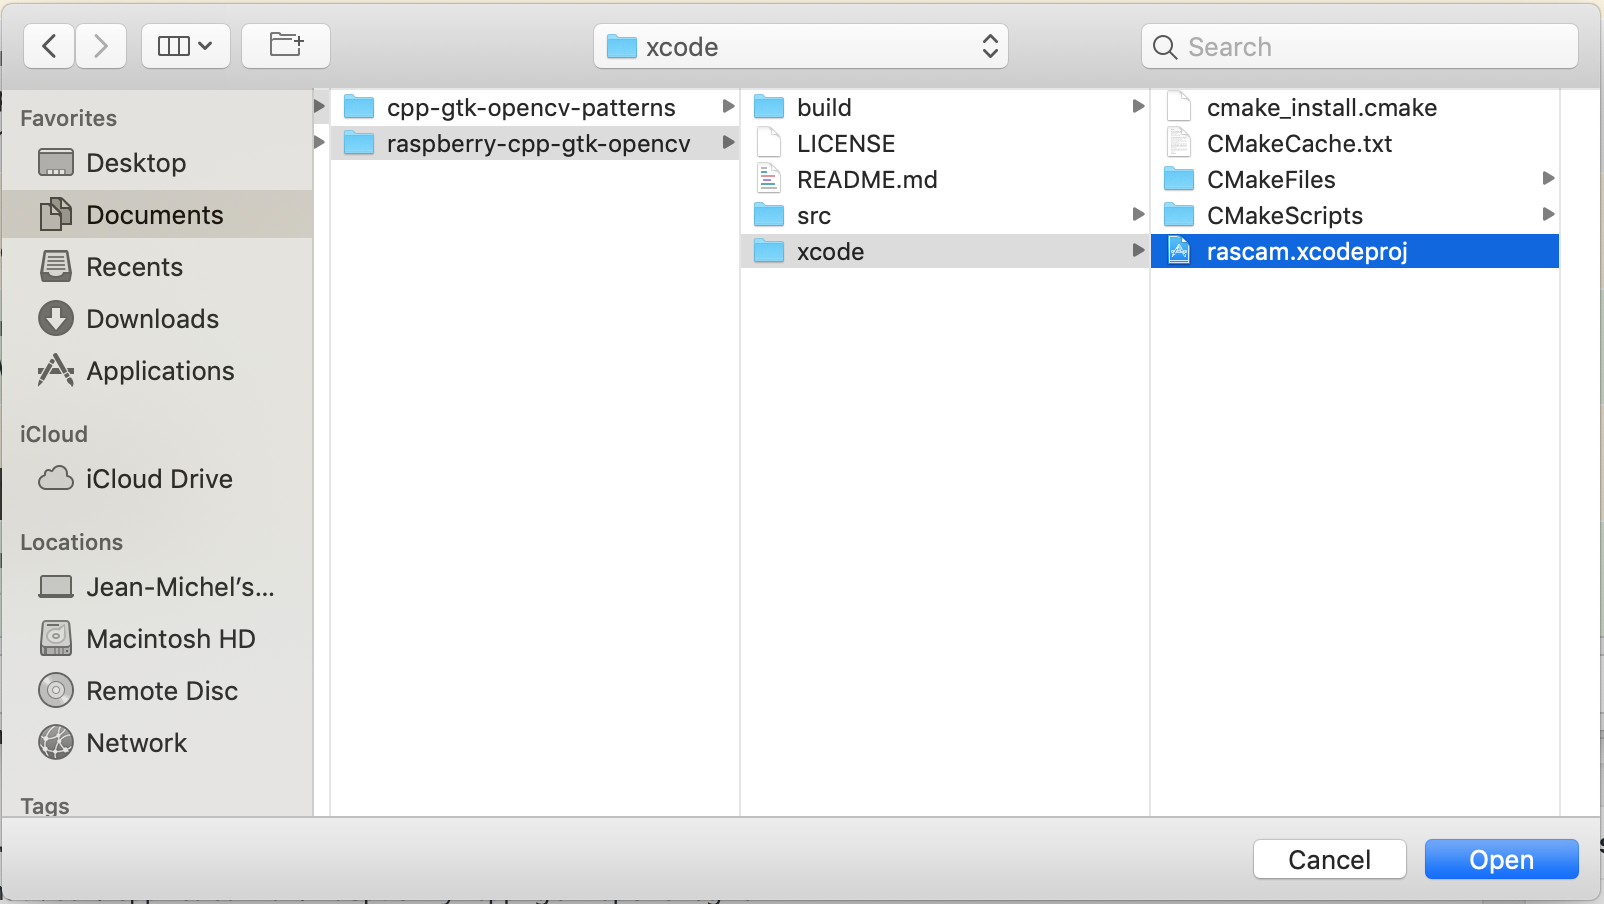
Task: Expand arrow next to build folder
Action: tap(1138, 106)
